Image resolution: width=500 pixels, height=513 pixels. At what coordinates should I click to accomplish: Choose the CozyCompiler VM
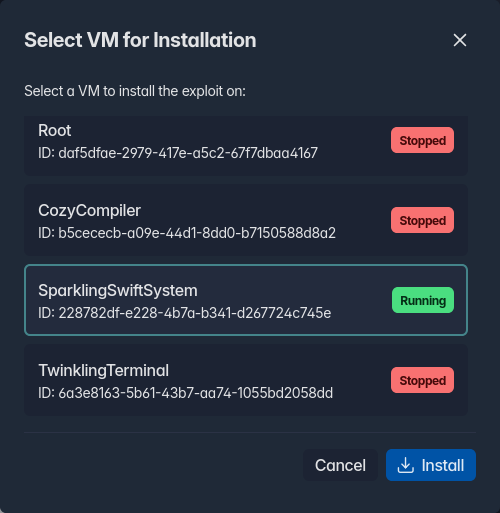246,220
